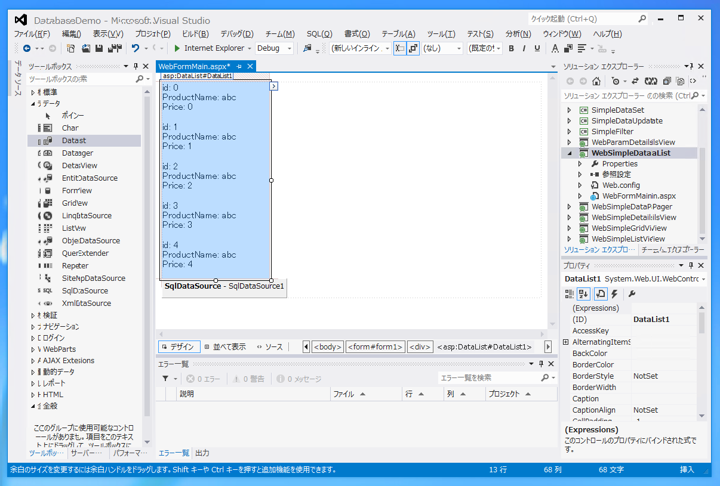Click Solution Explorer view code icon
The width and height of the screenshot is (720, 486).
pyautogui.click(x=693, y=81)
